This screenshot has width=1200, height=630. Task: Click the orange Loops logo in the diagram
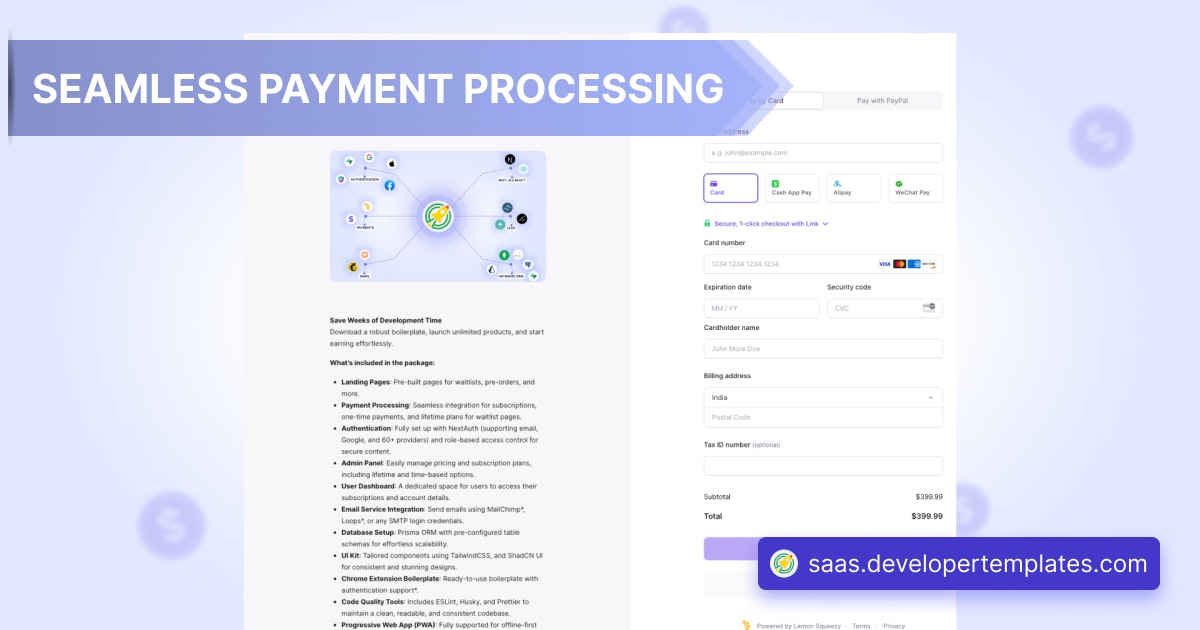(x=365, y=254)
